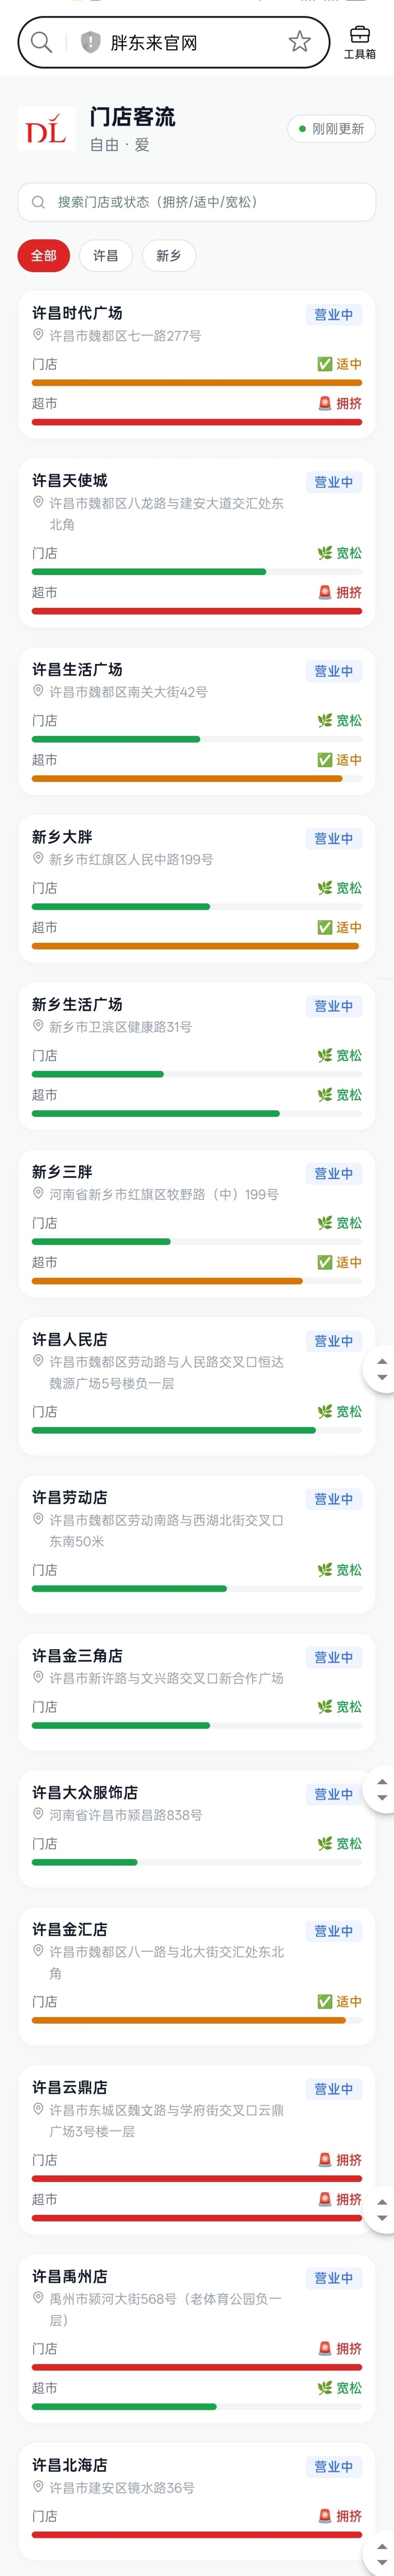This screenshot has height=2576, width=394.
Task: Filter stores by 许昌
Action: pyautogui.click(x=105, y=256)
